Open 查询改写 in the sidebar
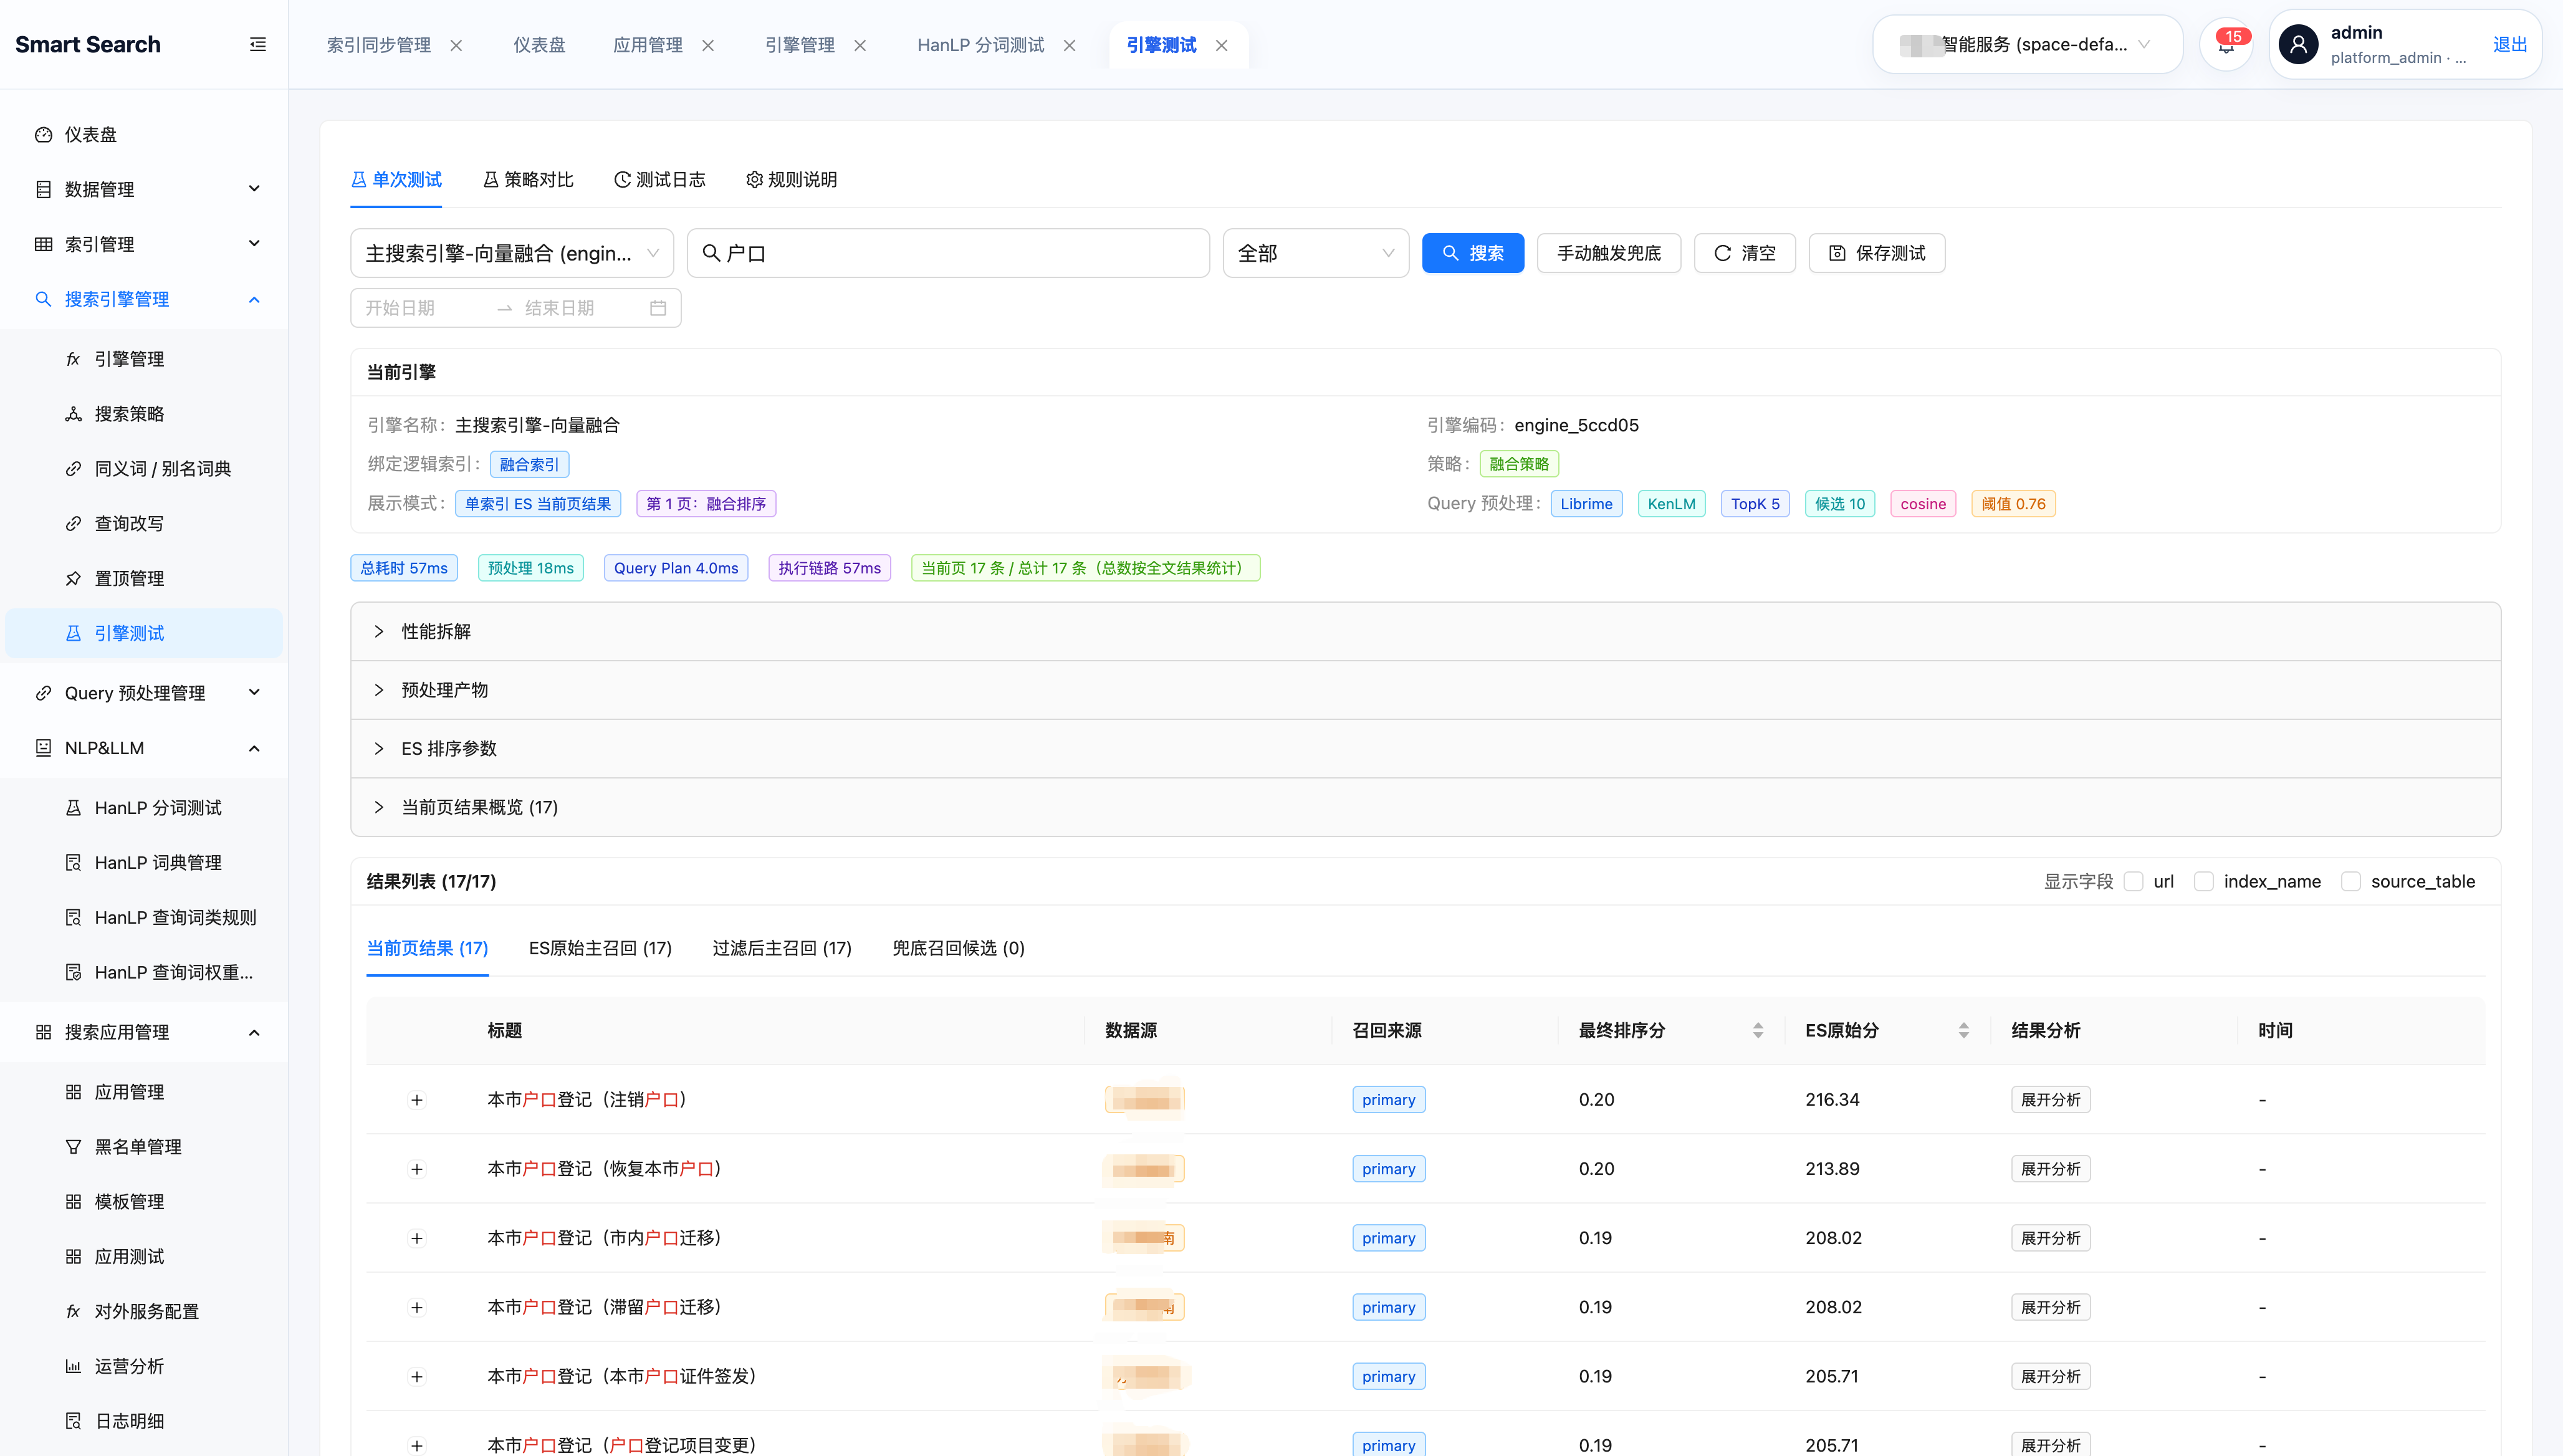This screenshot has height=1456, width=2563. 144,524
